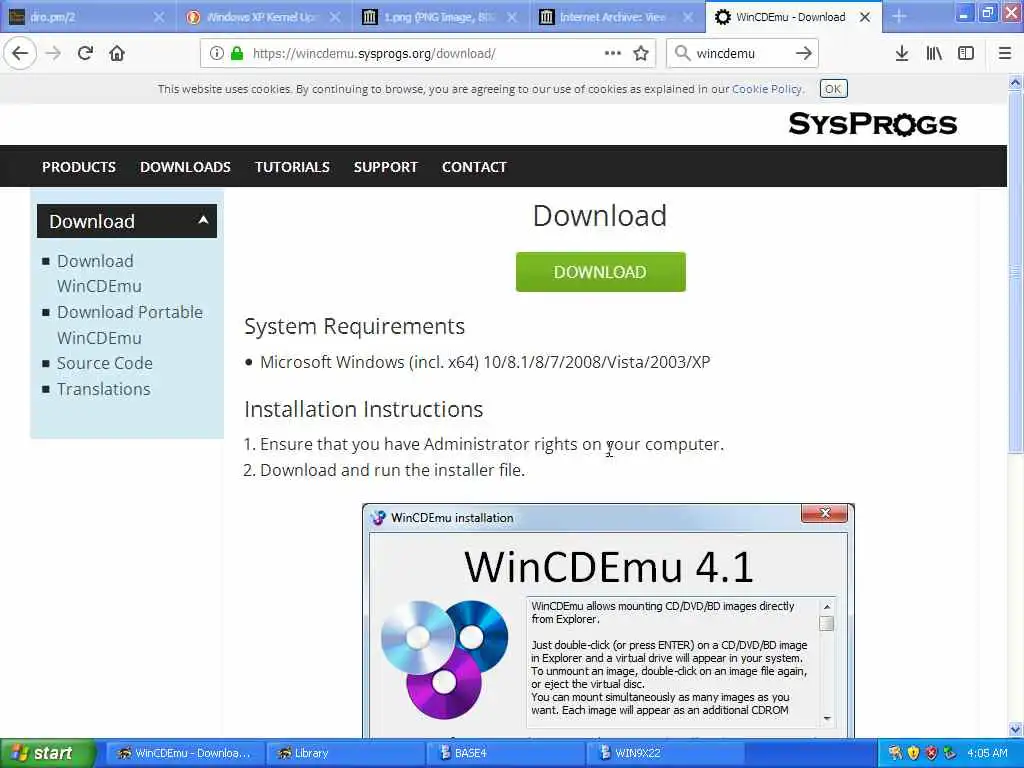Viewport: 1024px width, 768px height.
Task: Show site information icon in address bar
Action: pos(216,54)
